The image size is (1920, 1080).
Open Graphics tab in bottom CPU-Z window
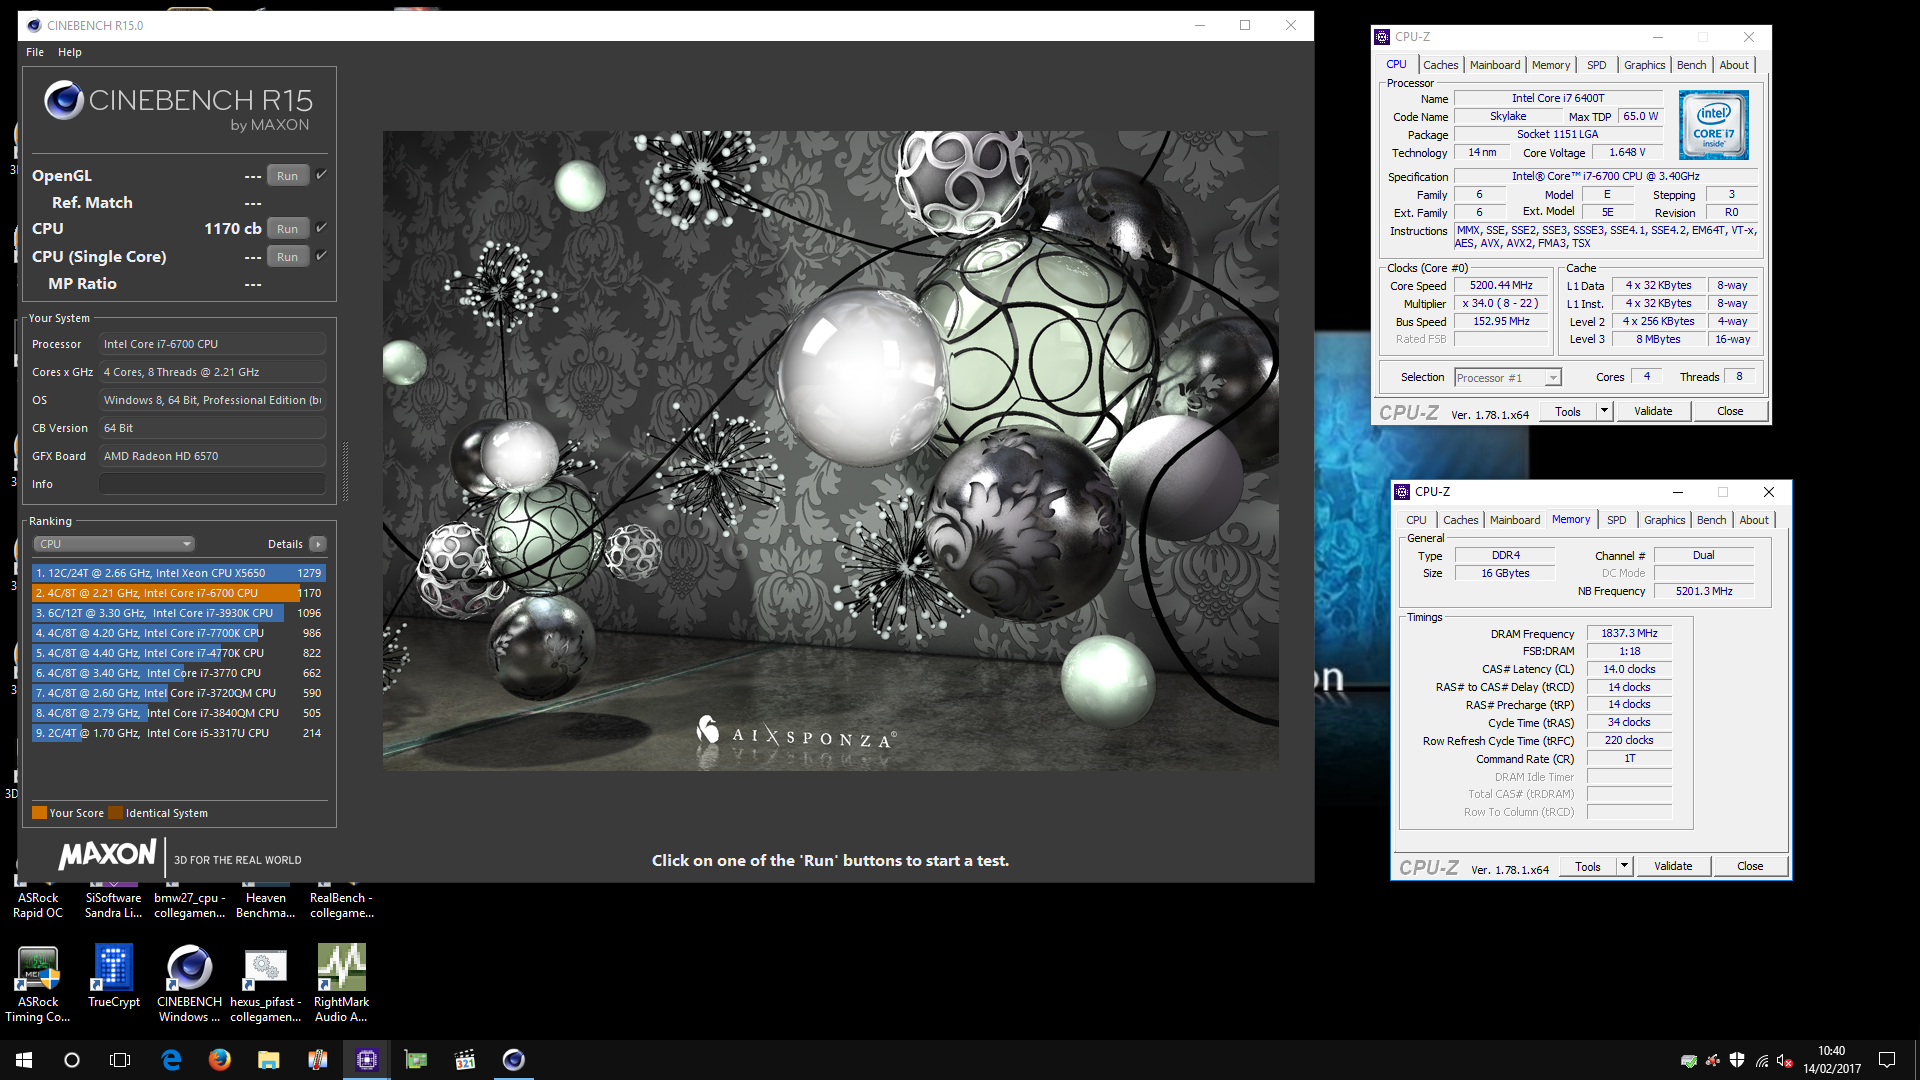pyautogui.click(x=1665, y=520)
